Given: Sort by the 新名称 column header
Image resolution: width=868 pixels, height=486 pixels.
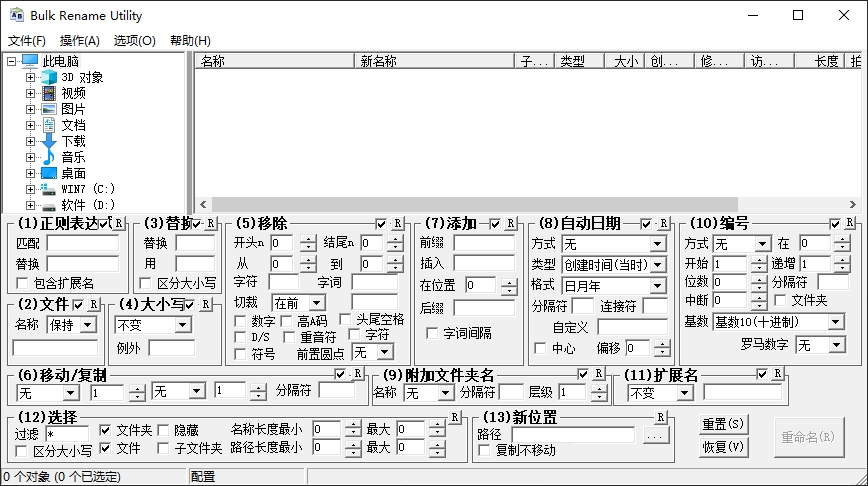Looking at the screenshot, I should pos(435,61).
